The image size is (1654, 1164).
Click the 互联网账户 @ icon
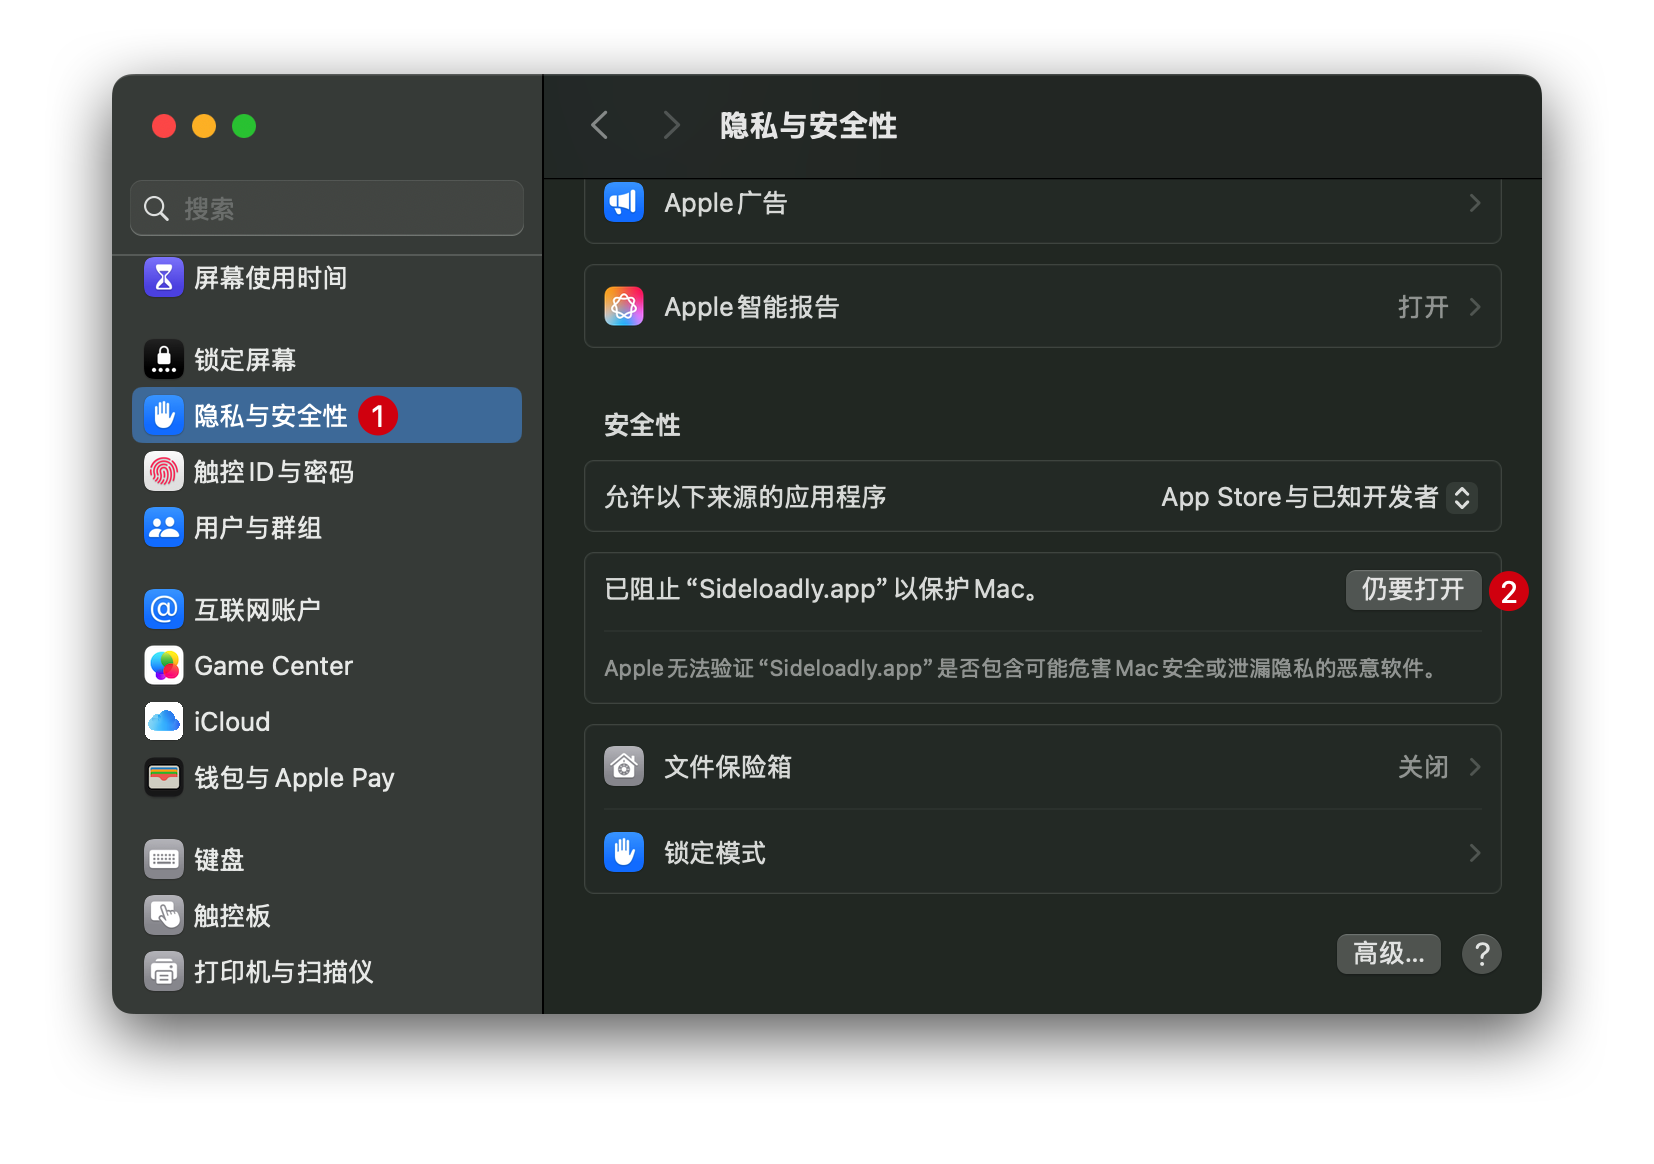pyautogui.click(x=164, y=610)
